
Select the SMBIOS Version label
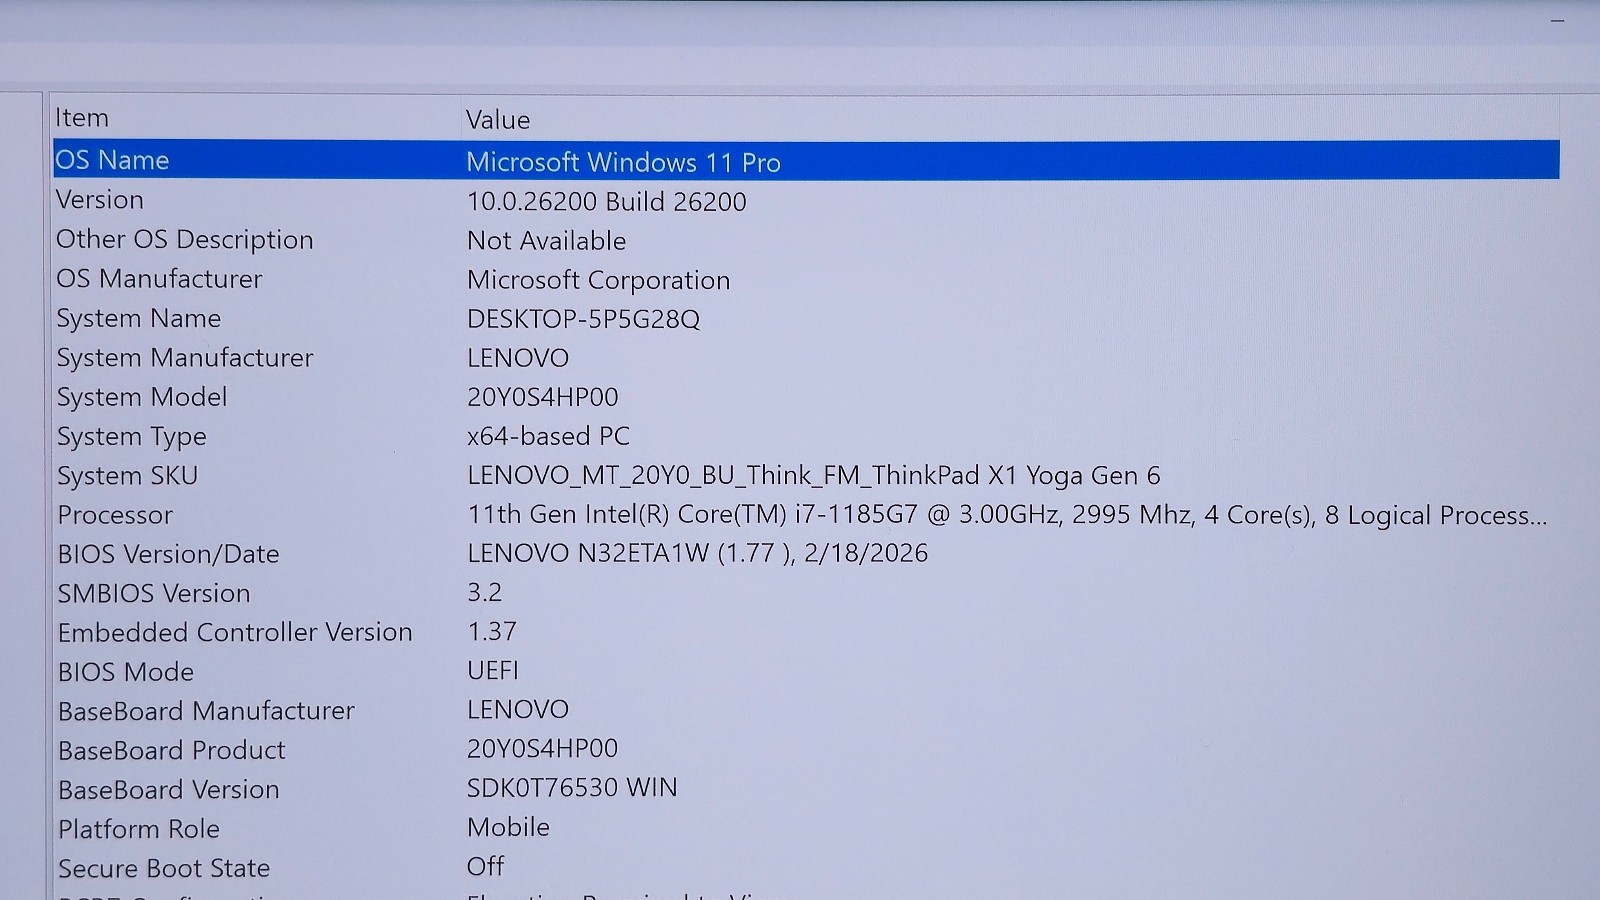click(154, 593)
